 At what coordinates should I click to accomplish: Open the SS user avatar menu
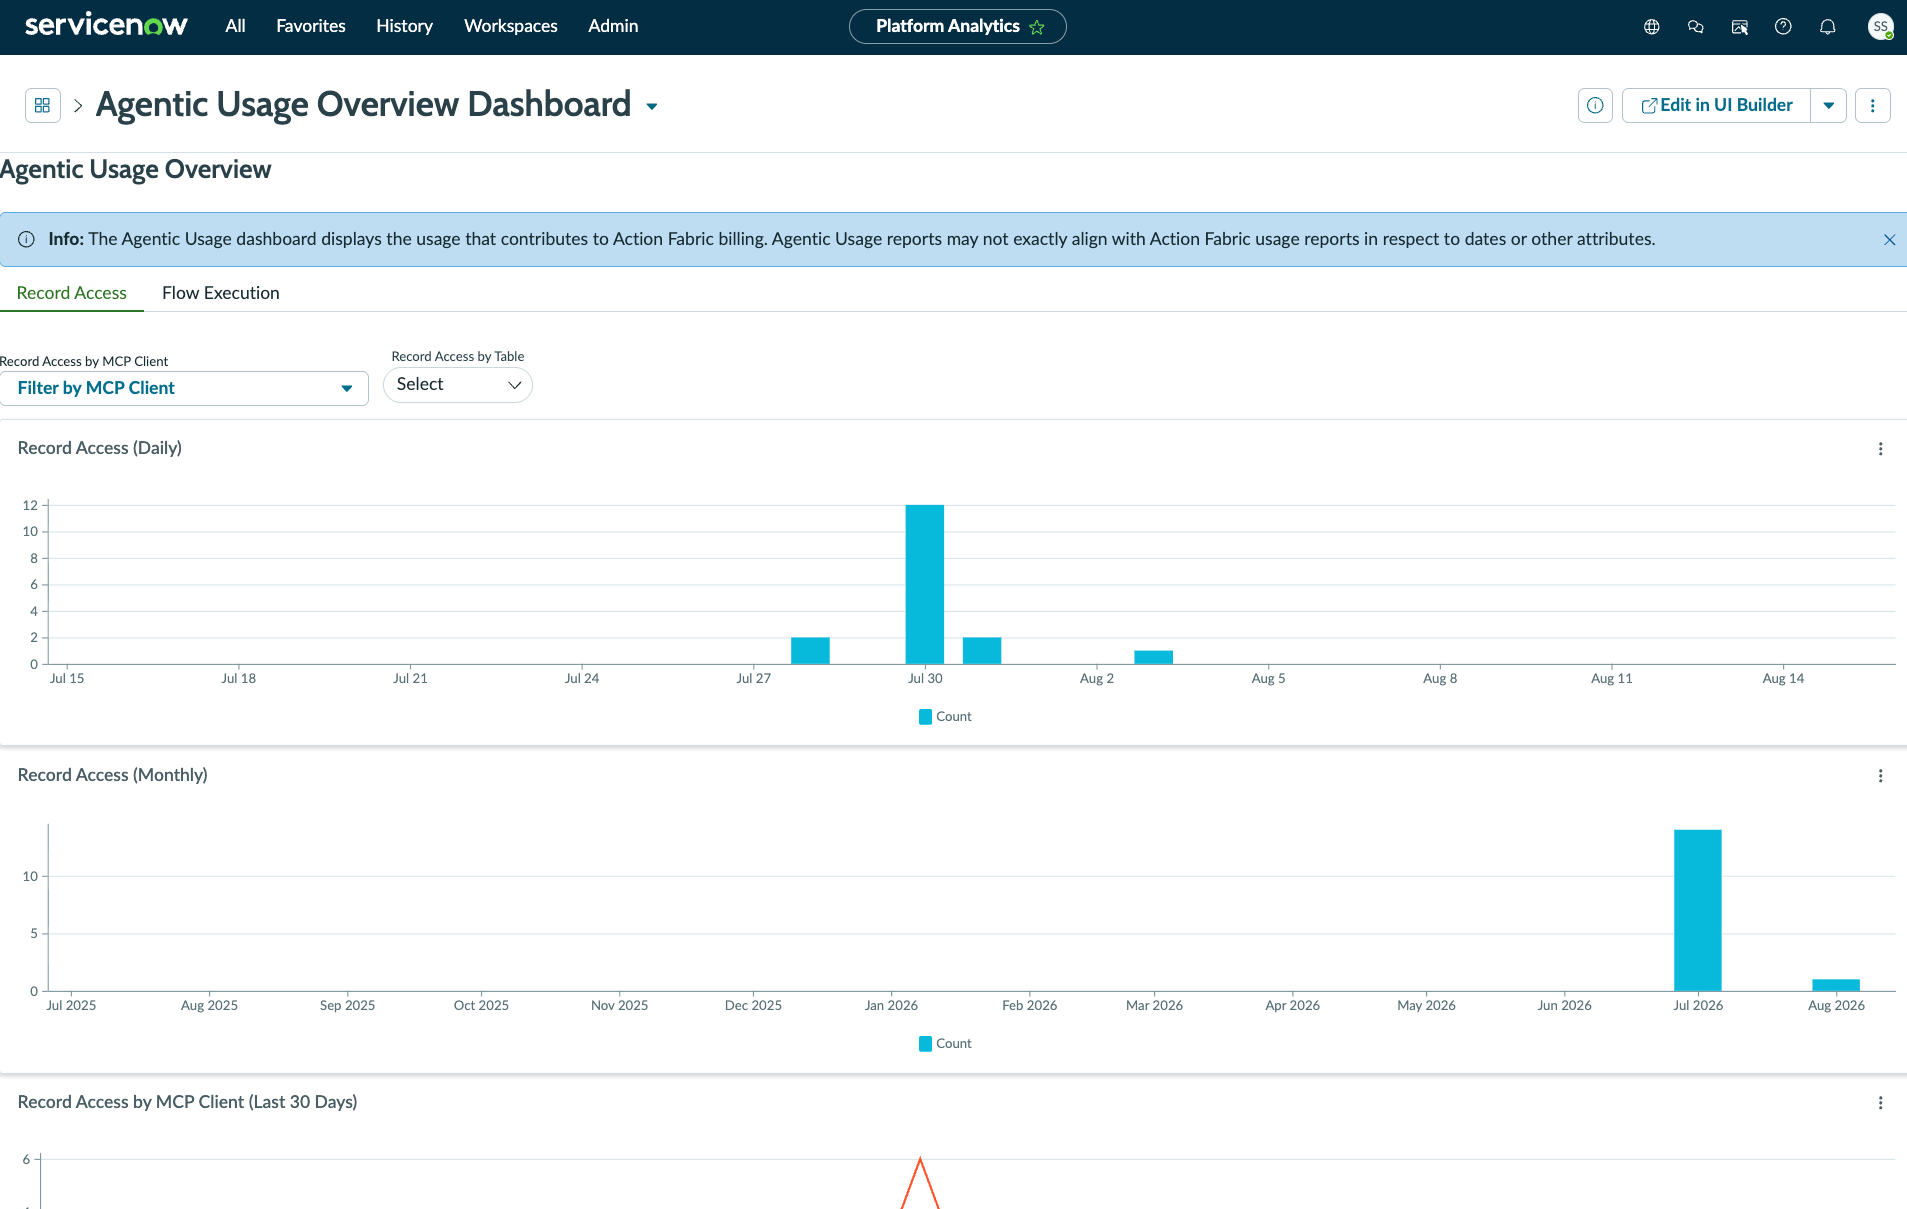coord(1881,27)
